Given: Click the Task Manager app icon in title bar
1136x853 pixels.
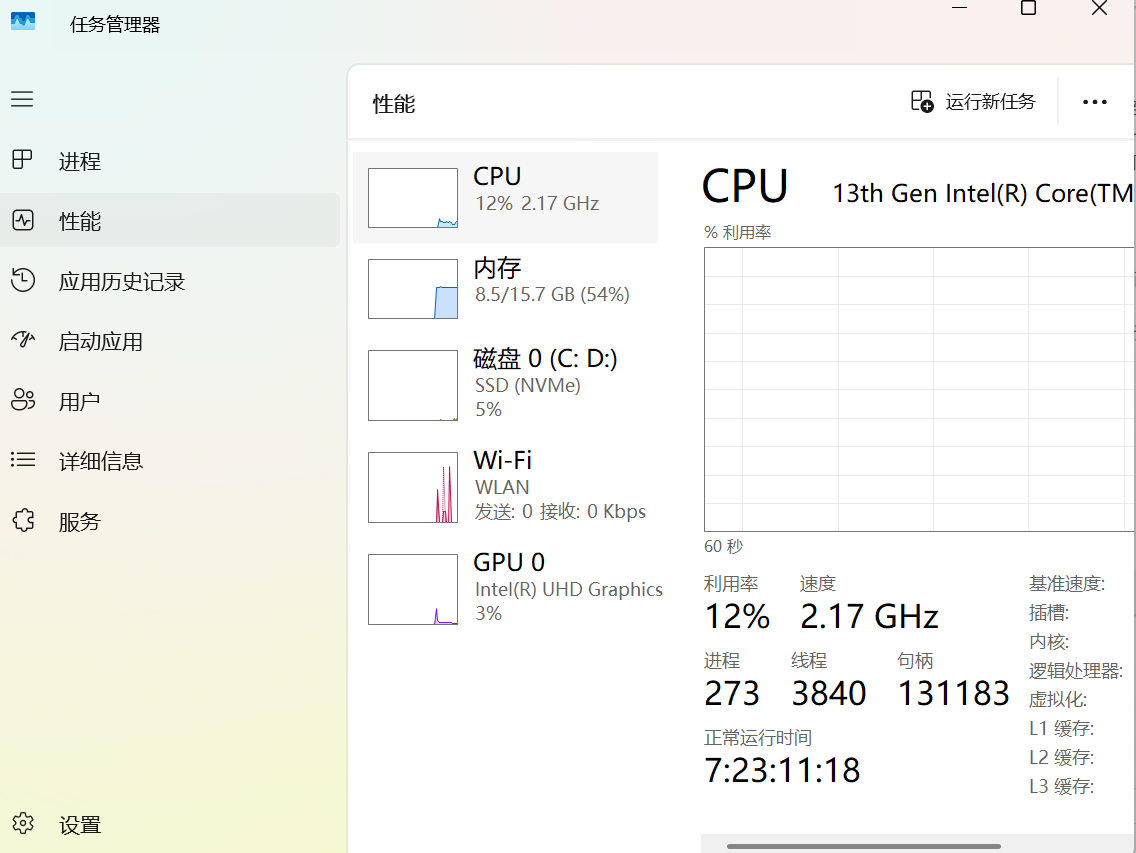Looking at the screenshot, I should (x=22, y=21).
